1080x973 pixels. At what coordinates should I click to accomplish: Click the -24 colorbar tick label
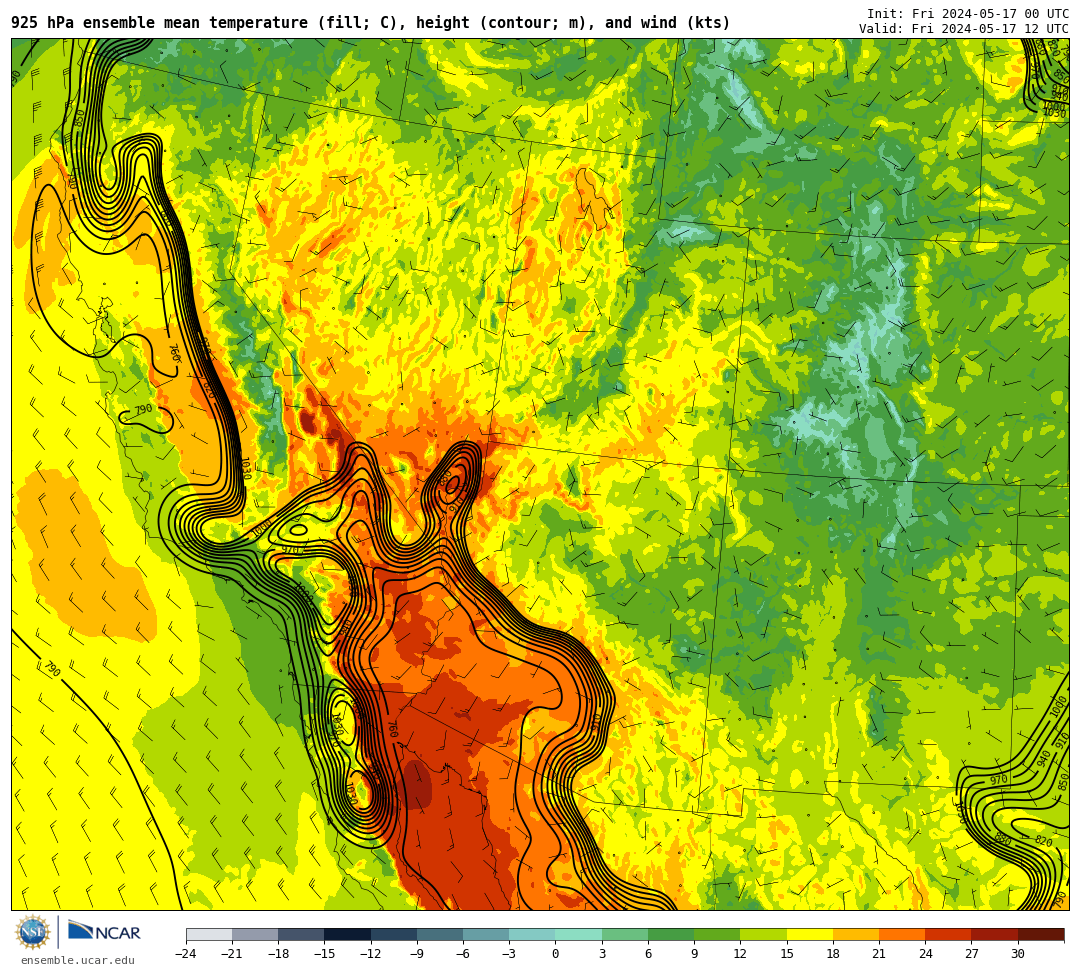[x=186, y=954]
